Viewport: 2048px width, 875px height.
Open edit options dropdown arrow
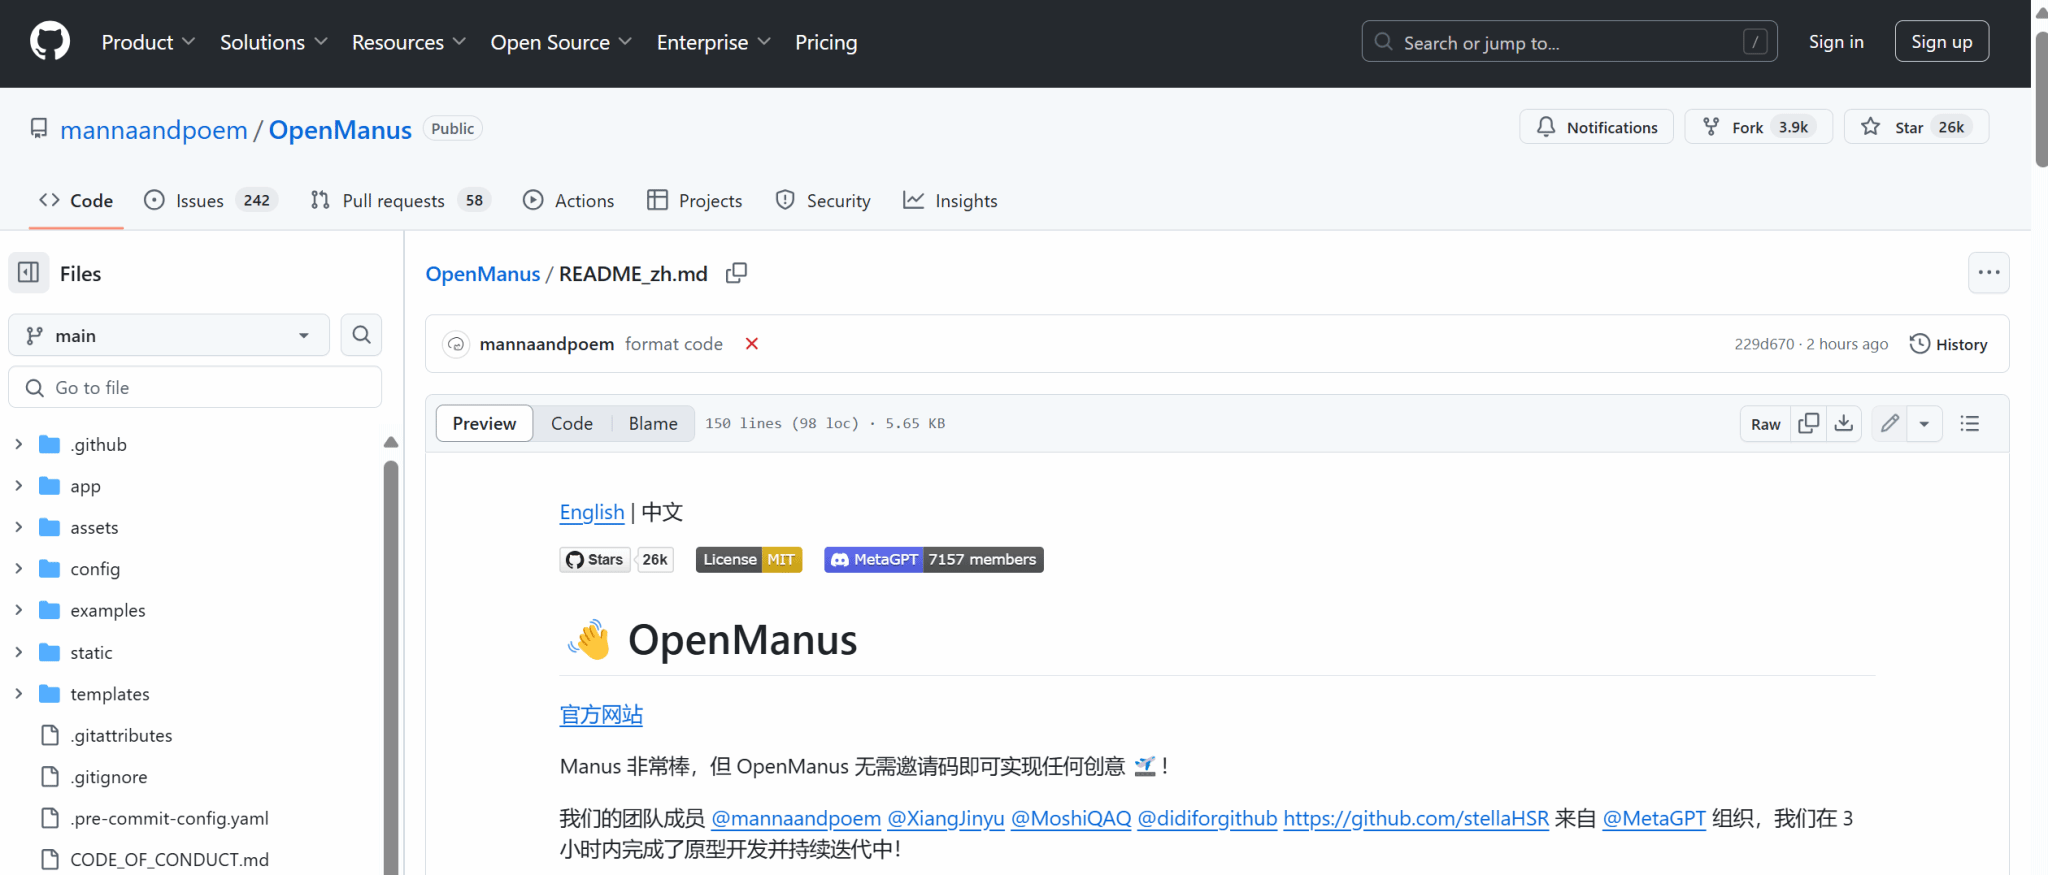(1924, 424)
